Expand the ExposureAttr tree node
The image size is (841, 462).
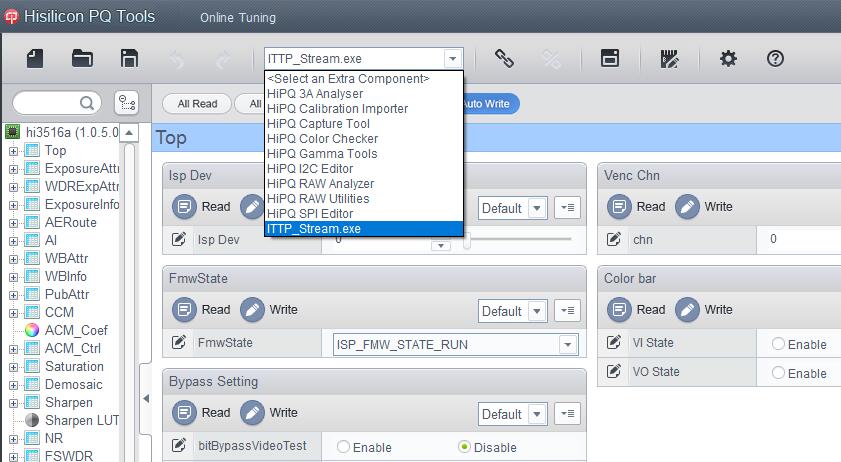point(13,169)
